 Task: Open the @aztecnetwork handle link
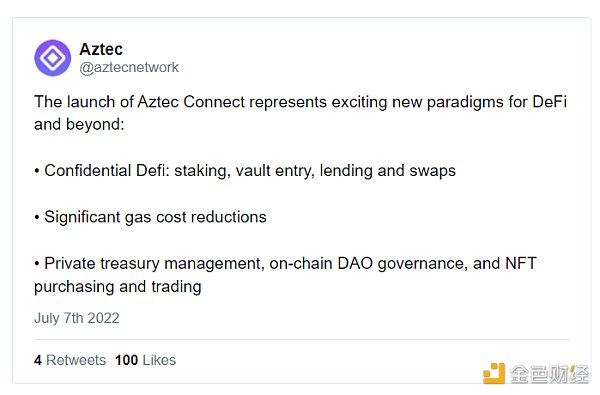[129, 67]
